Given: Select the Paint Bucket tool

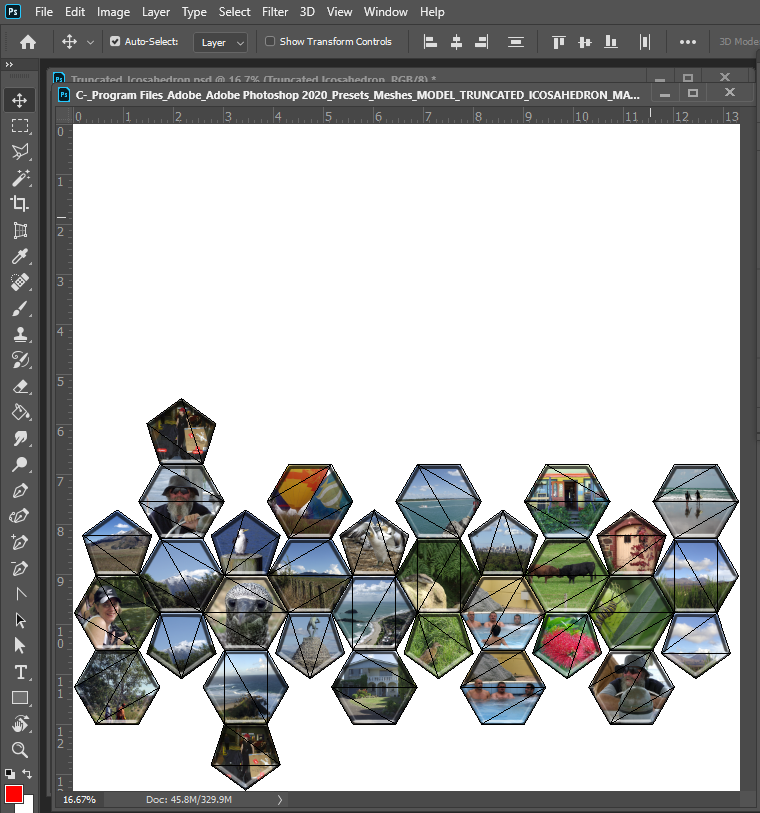Looking at the screenshot, I should (x=20, y=413).
